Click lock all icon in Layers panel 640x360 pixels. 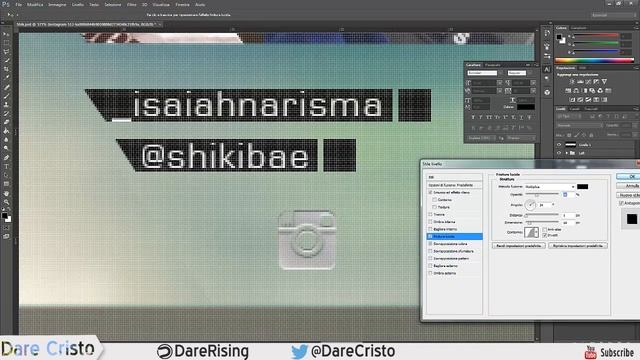point(591,135)
